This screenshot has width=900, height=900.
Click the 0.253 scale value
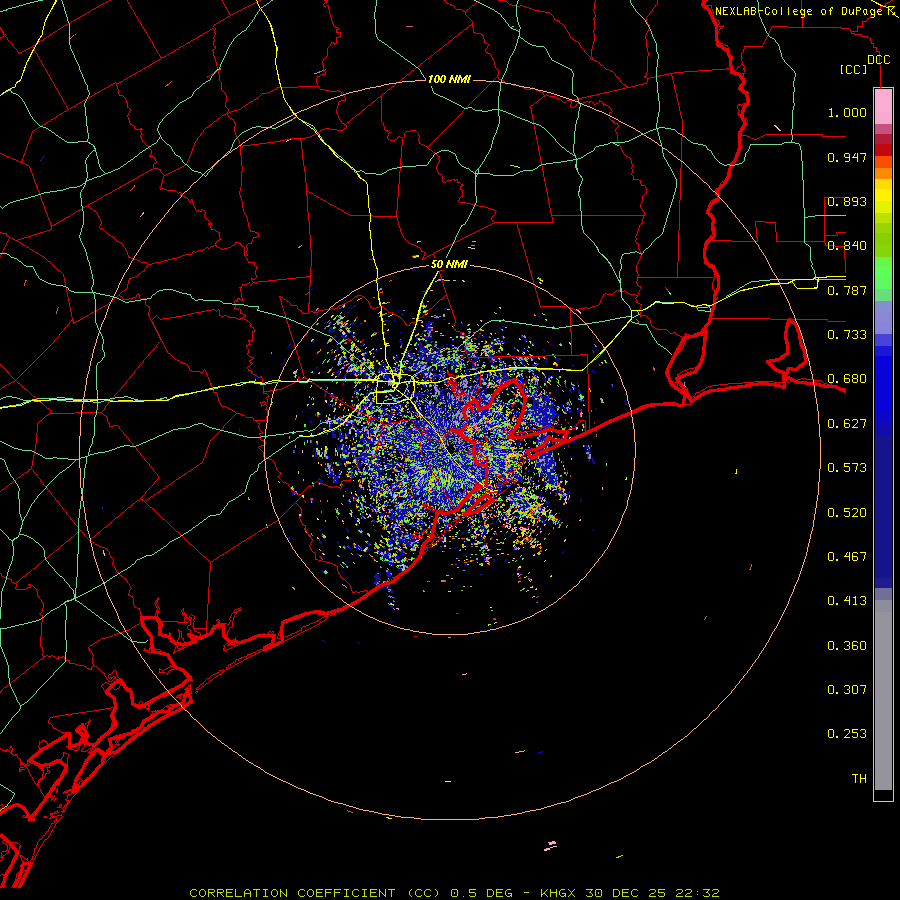pyautogui.click(x=847, y=734)
